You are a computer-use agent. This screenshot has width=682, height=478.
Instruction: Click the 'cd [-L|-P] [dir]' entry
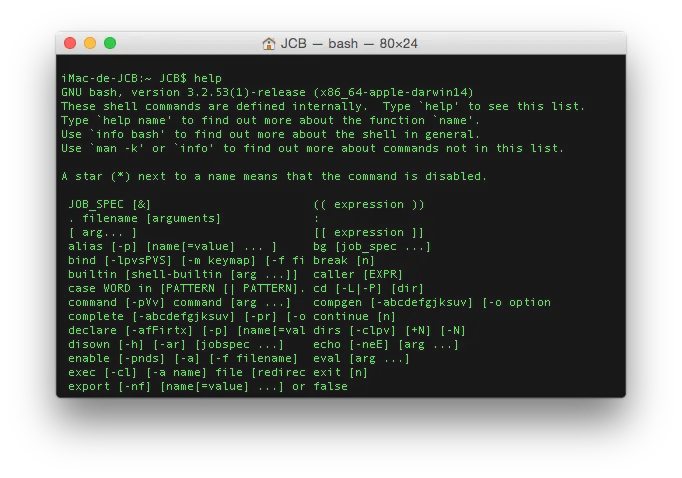[368, 288]
